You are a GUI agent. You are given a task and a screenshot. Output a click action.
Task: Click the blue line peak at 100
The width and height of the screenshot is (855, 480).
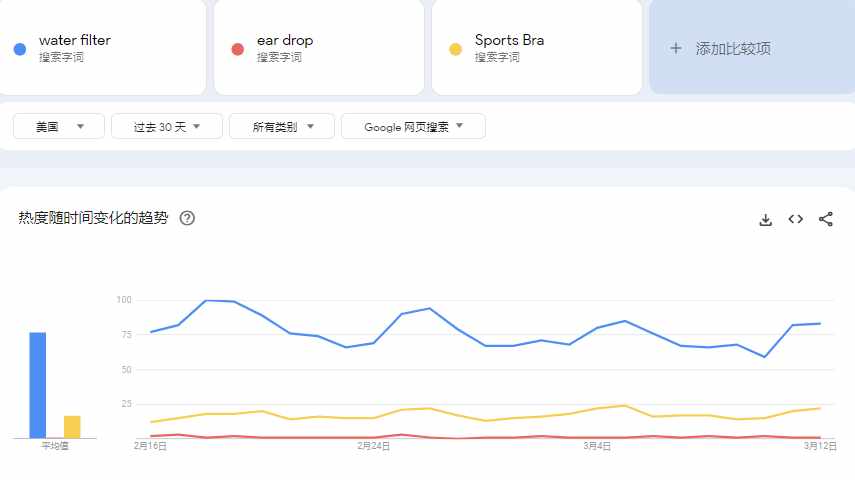(206, 300)
